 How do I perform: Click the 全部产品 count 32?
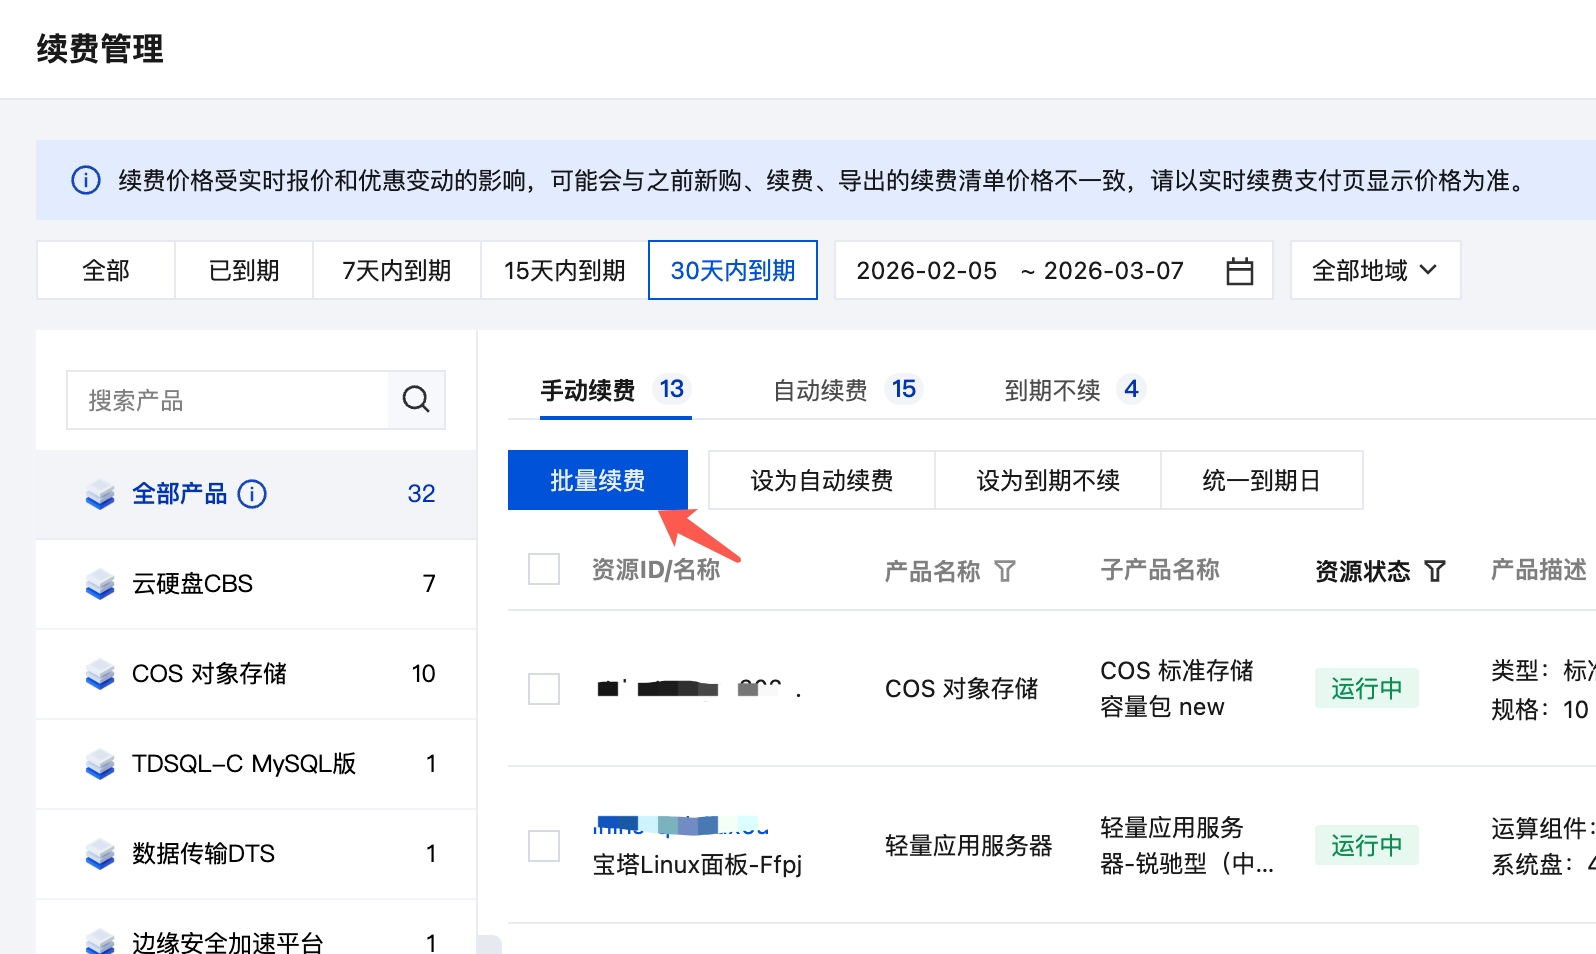point(421,494)
